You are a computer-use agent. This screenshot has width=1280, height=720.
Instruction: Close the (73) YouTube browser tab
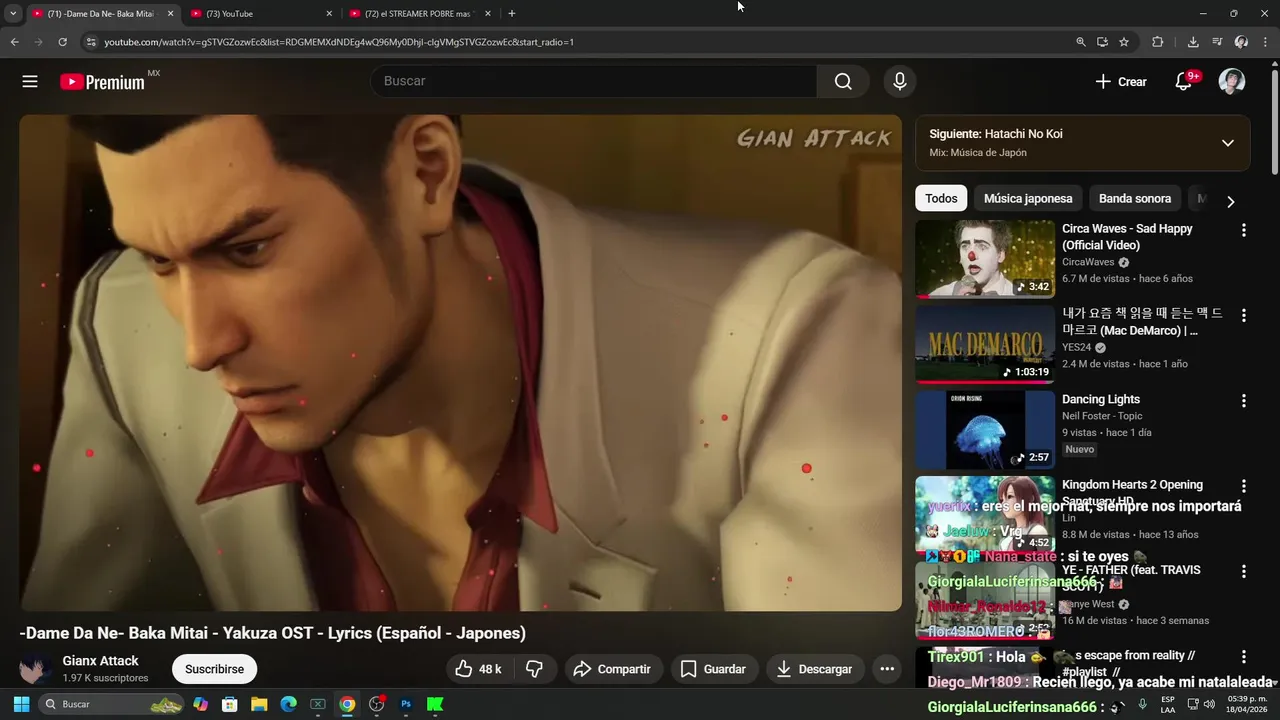329,14
